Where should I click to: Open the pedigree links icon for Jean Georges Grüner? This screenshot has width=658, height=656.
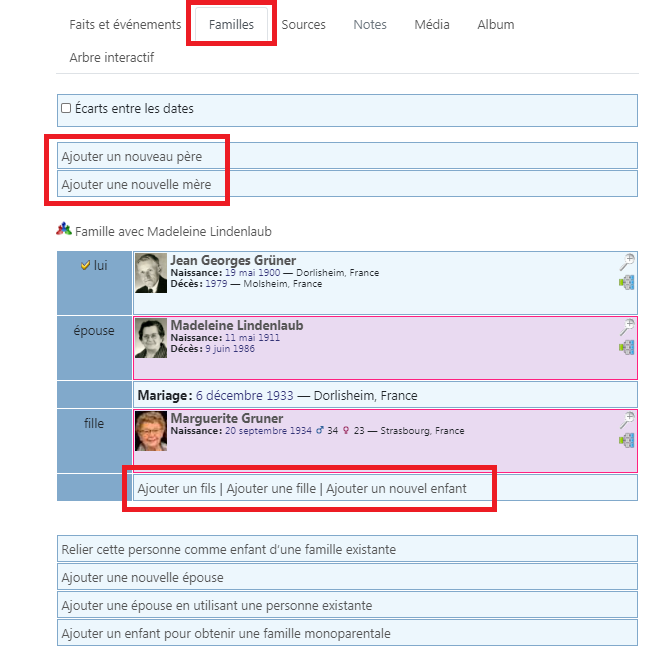627,283
